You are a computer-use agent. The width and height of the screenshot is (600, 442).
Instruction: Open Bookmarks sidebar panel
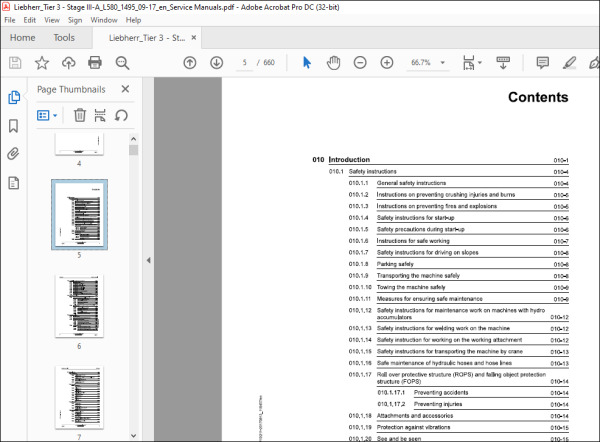click(x=13, y=126)
